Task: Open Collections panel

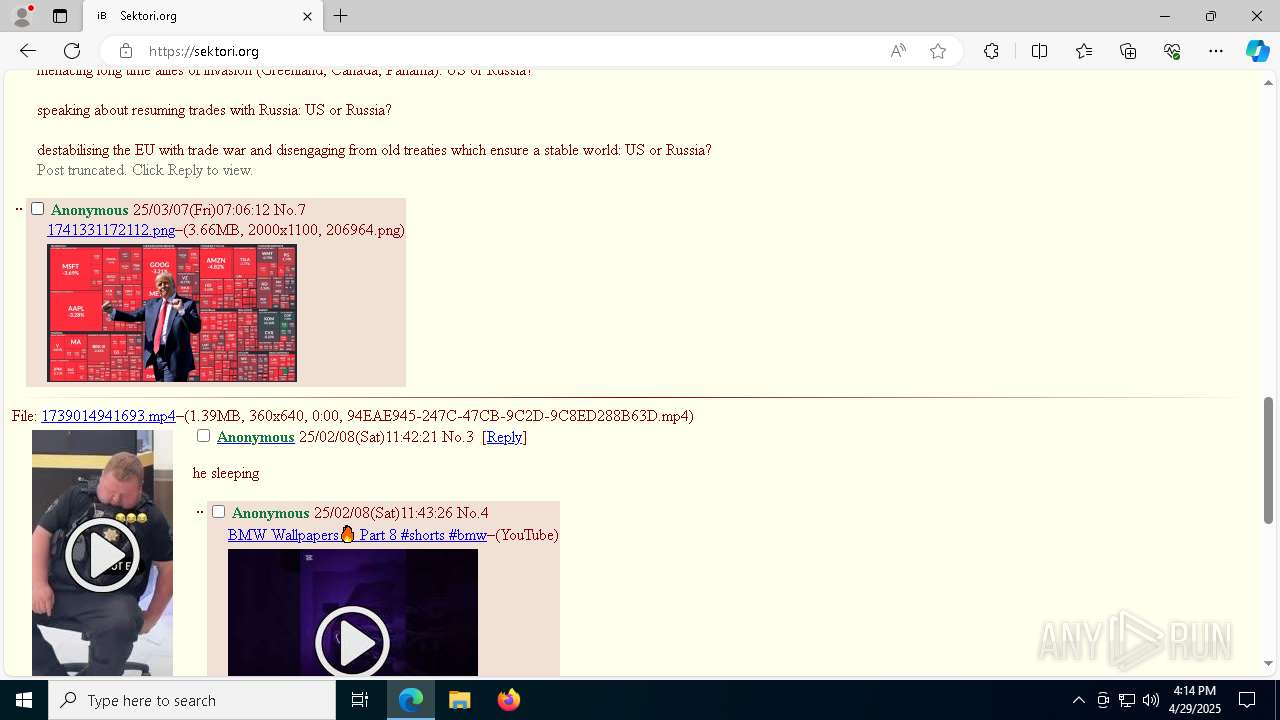Action: pos(1128,51)
